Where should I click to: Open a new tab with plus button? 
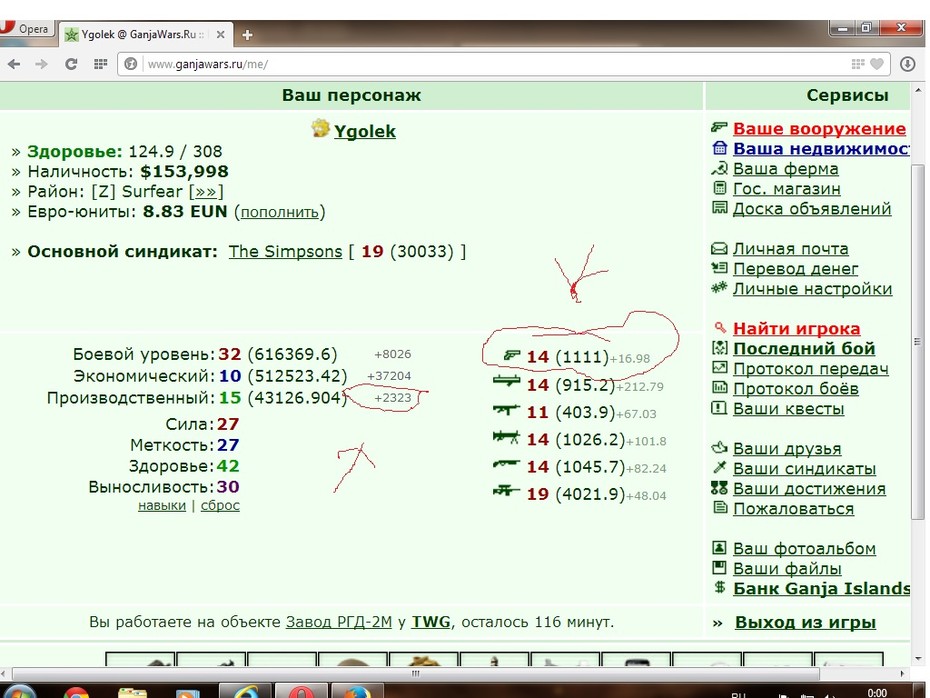point(247,35)
